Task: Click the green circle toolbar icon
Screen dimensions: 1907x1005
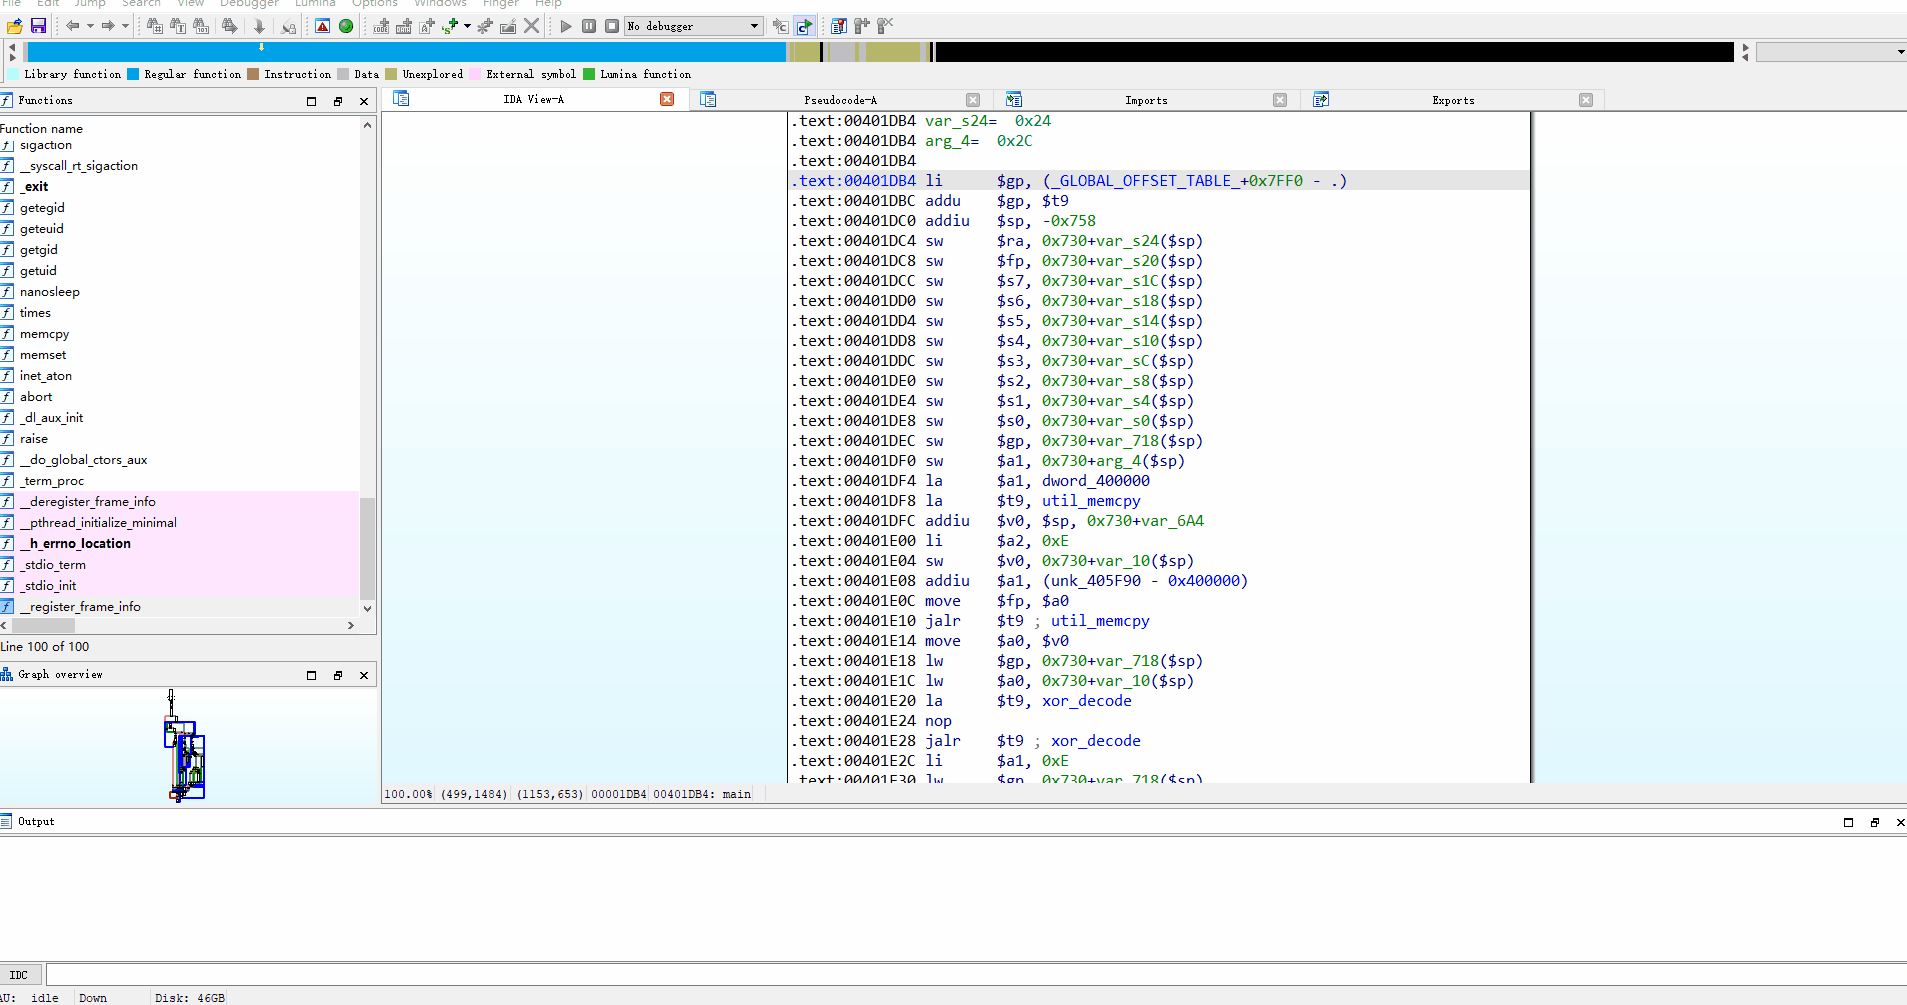Action: coord(346,26)
